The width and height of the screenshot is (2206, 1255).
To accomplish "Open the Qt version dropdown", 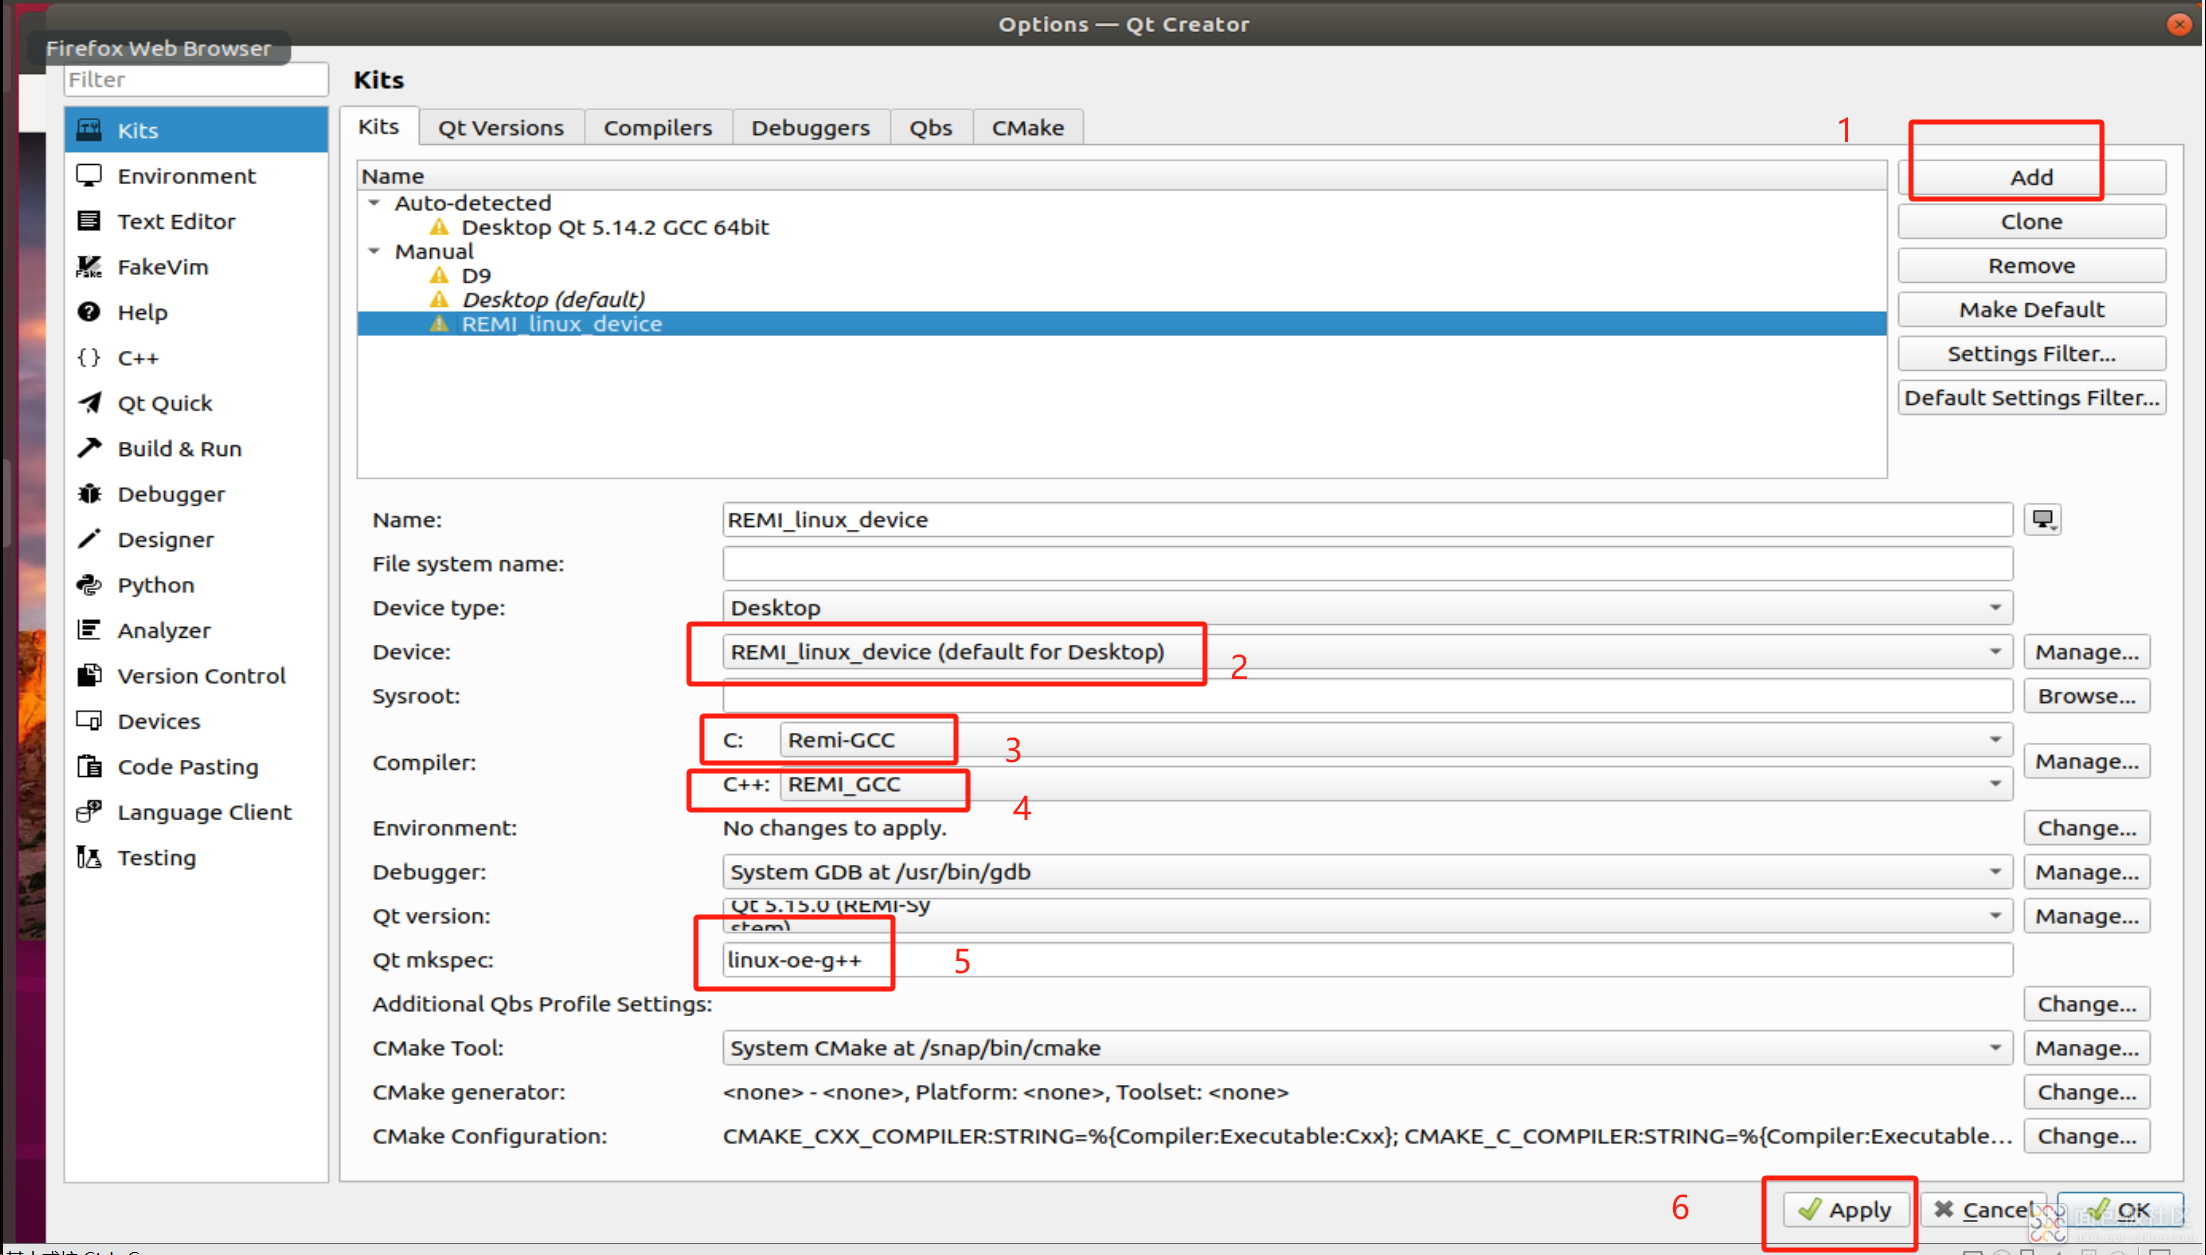I will (1367, 916).
